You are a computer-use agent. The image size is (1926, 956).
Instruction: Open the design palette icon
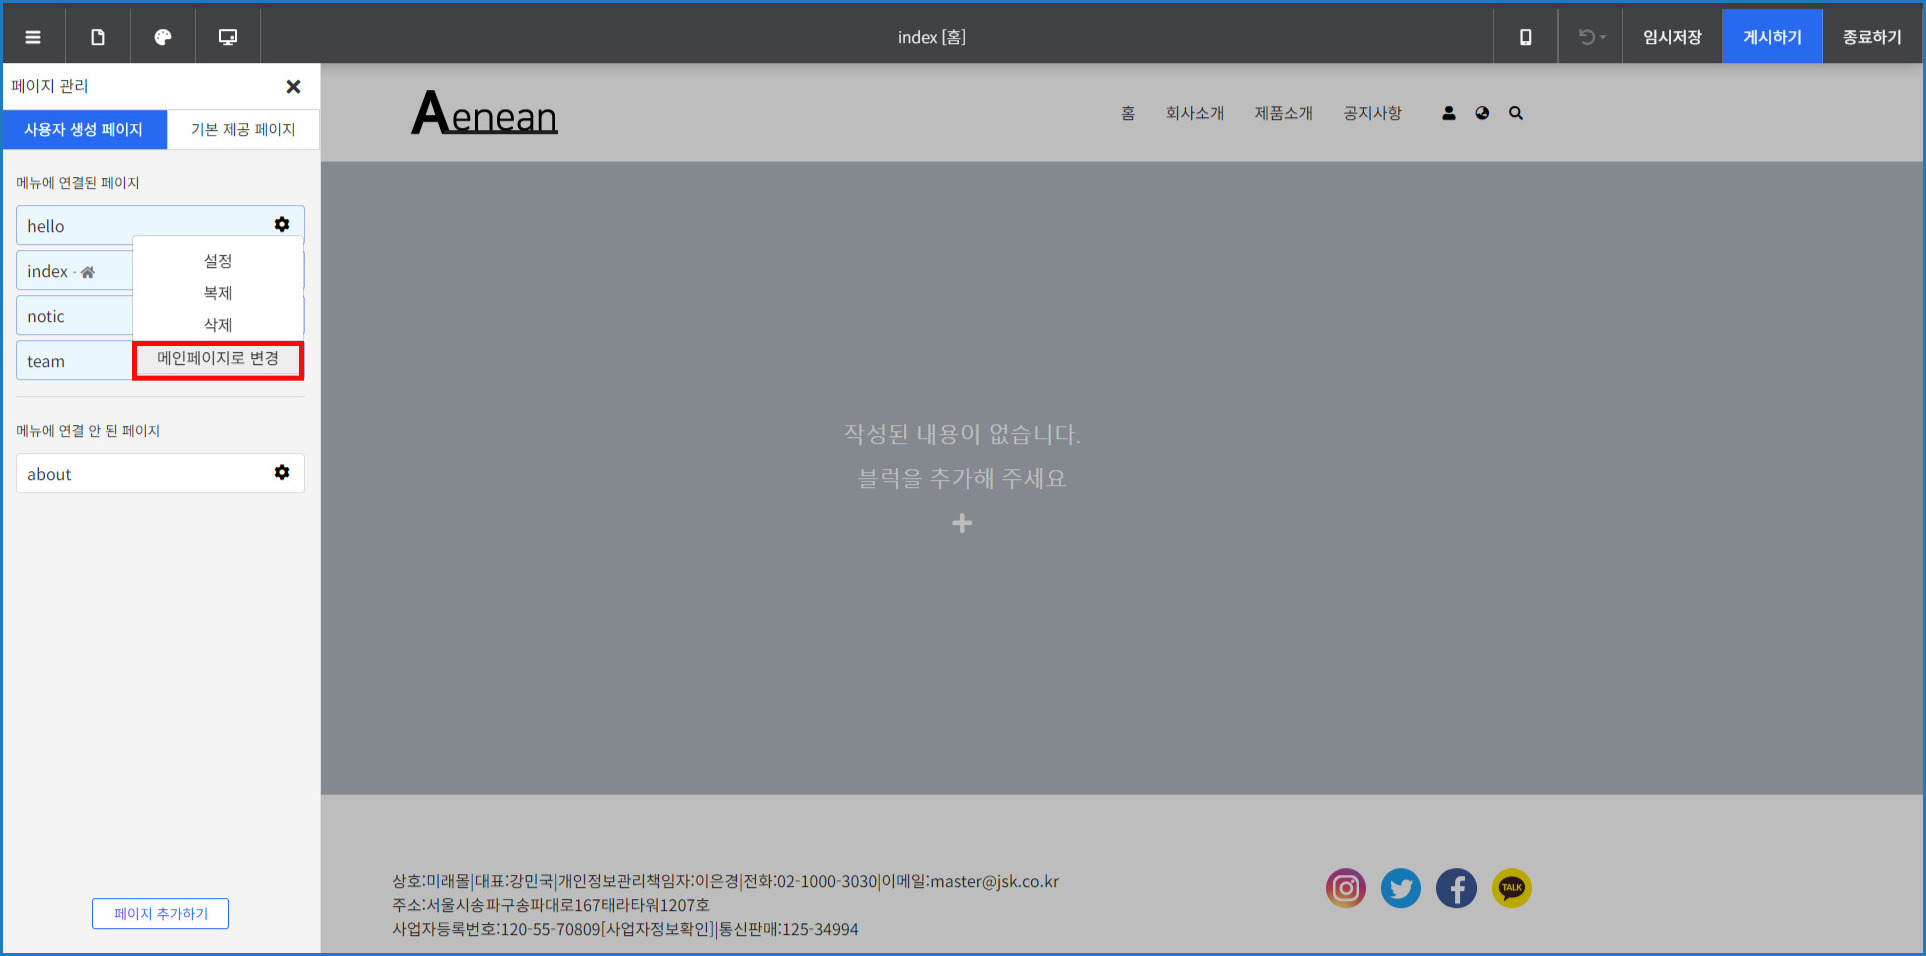(x=163, y=37)
